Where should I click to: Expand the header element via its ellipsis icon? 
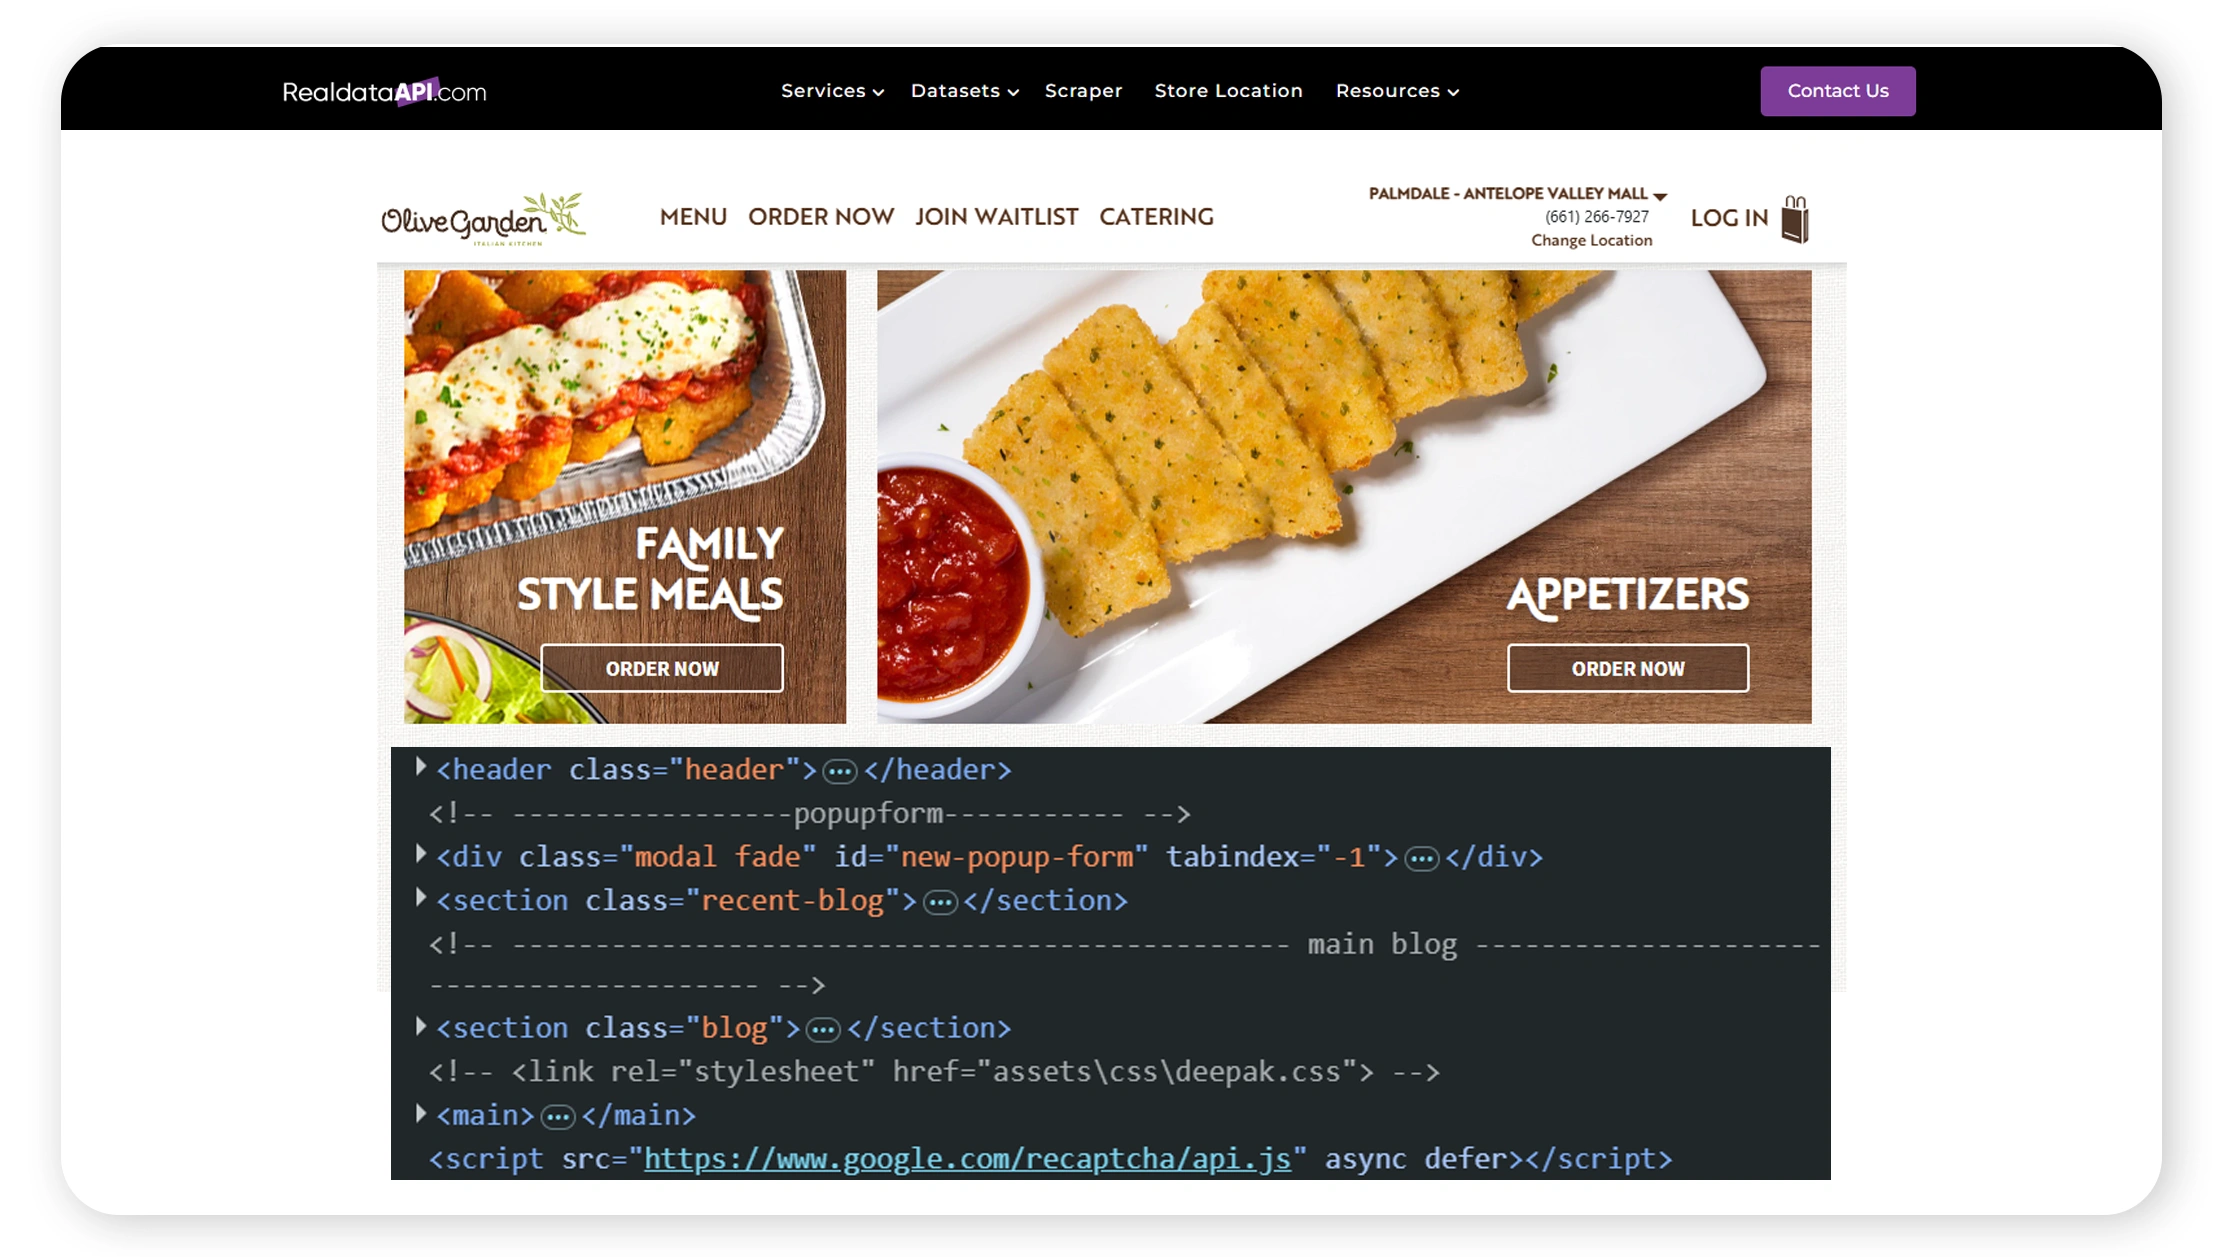pos(840,770)
